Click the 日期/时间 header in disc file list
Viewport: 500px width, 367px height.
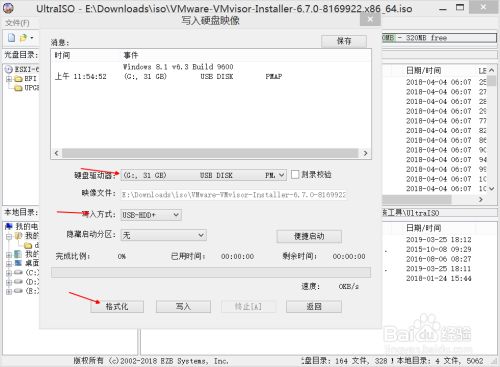pos(424,71)
